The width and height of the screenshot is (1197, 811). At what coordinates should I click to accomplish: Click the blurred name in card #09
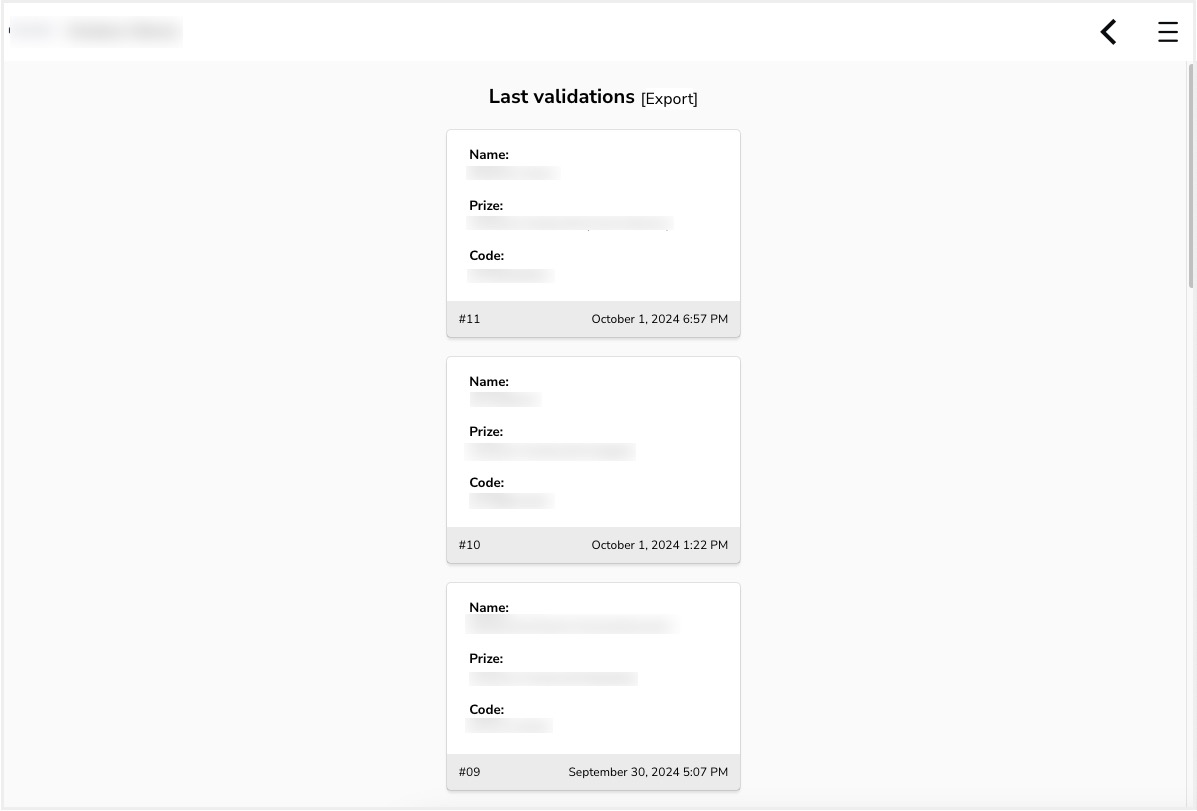571,625
